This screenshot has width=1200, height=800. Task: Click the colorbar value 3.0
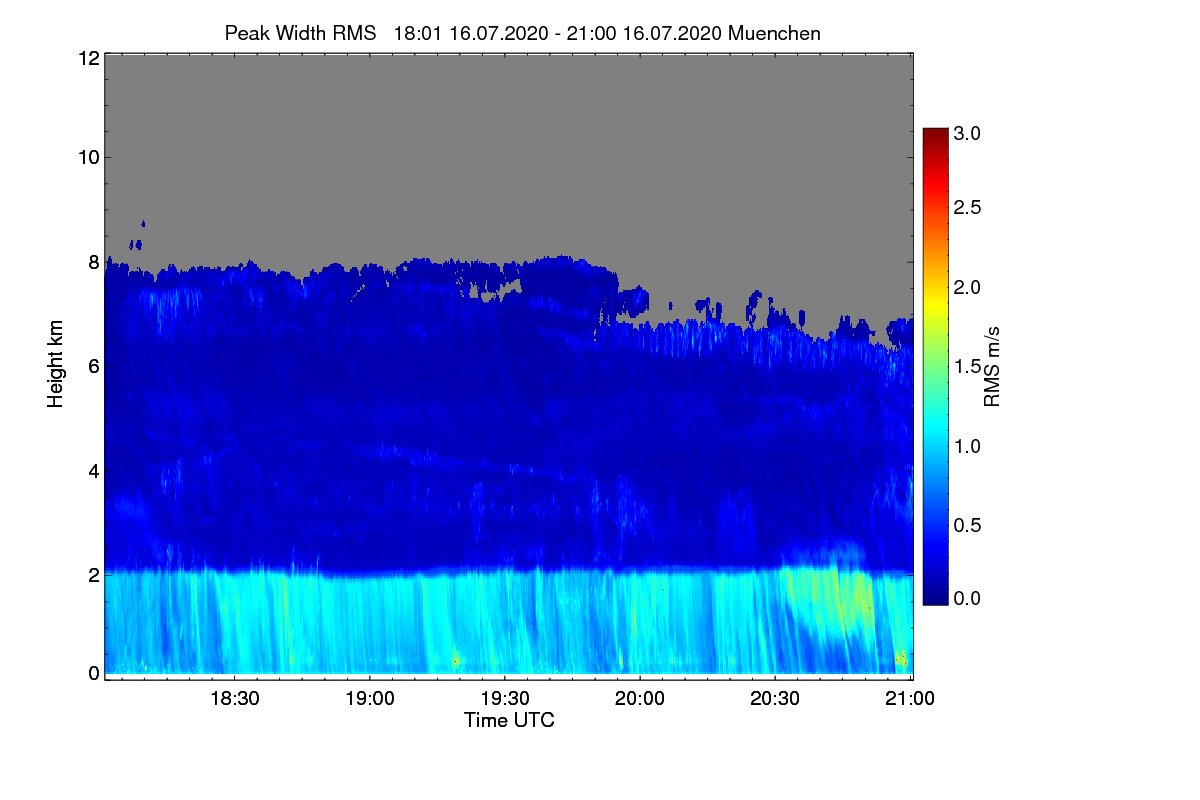pos(967,132)
